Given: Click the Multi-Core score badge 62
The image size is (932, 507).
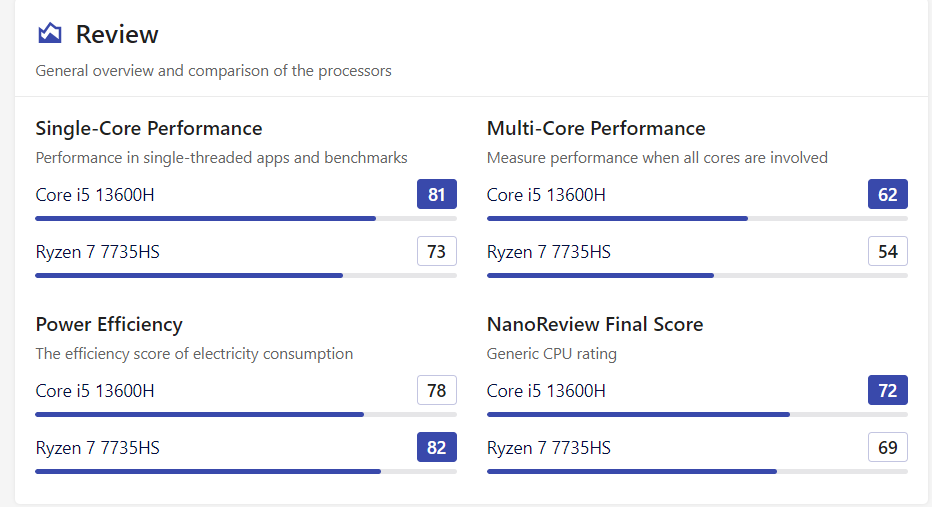Looking at the screenshot, I should (888, 194).
